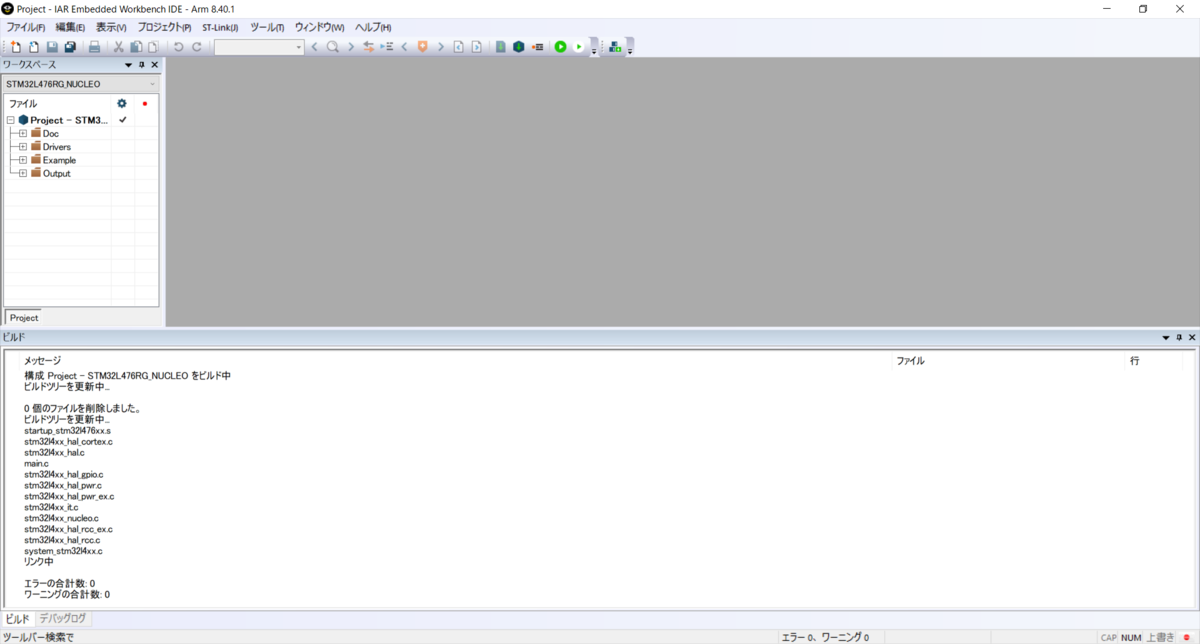Expand the Example folder node
The image size is (1200, 644).
(x=22, y=160)
